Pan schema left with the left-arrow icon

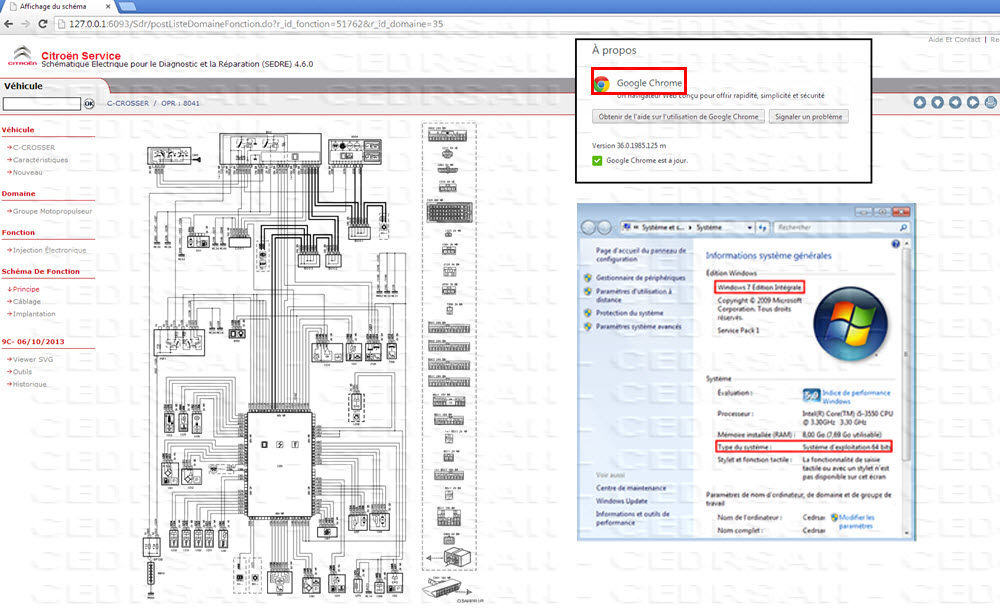pyautogui.click(x=955, y=102)
